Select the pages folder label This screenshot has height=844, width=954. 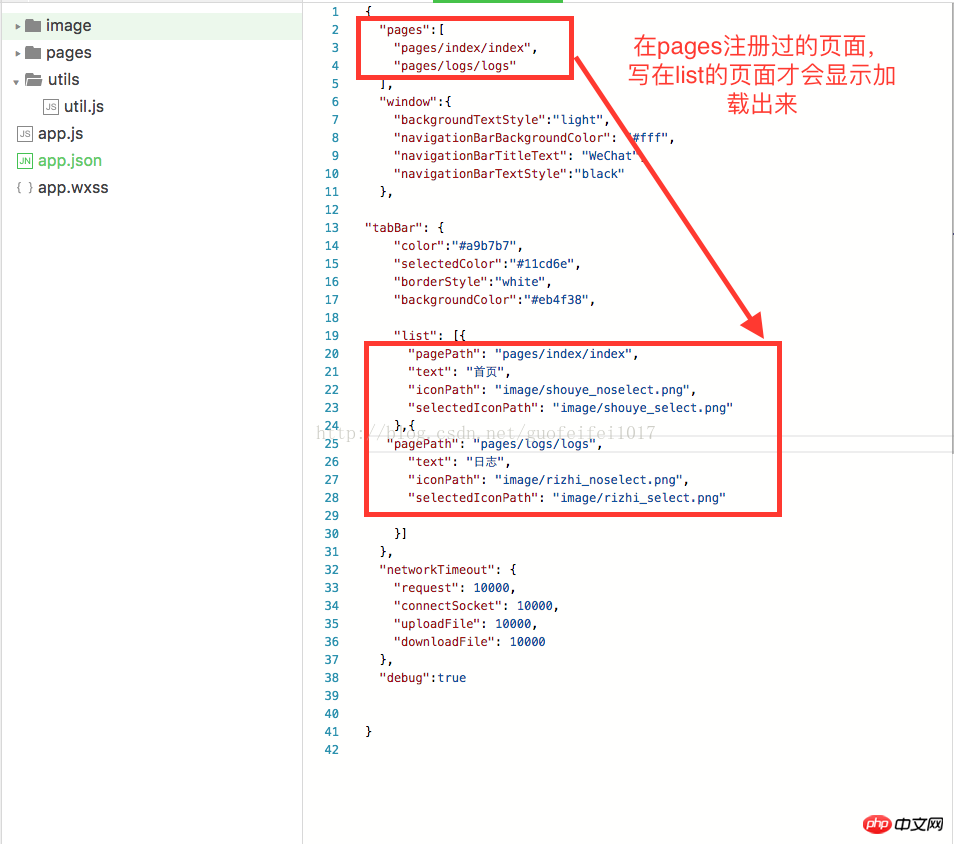tap(69, 53)
